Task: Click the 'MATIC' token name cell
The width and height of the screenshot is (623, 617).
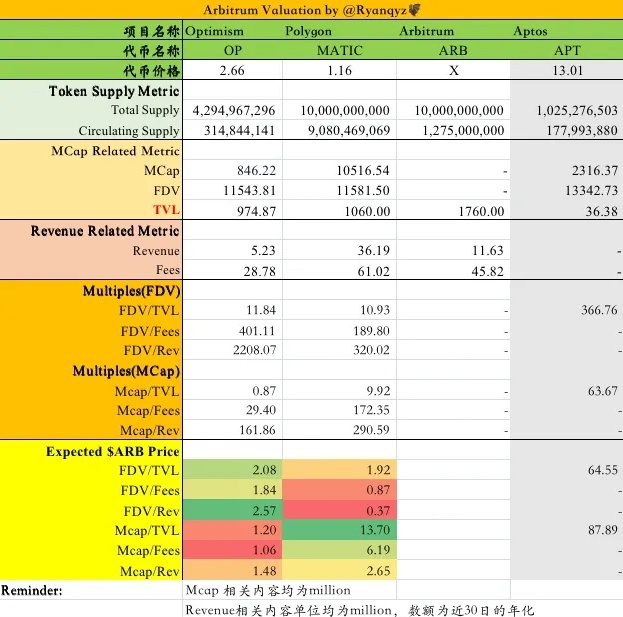Action: point(340,50)
